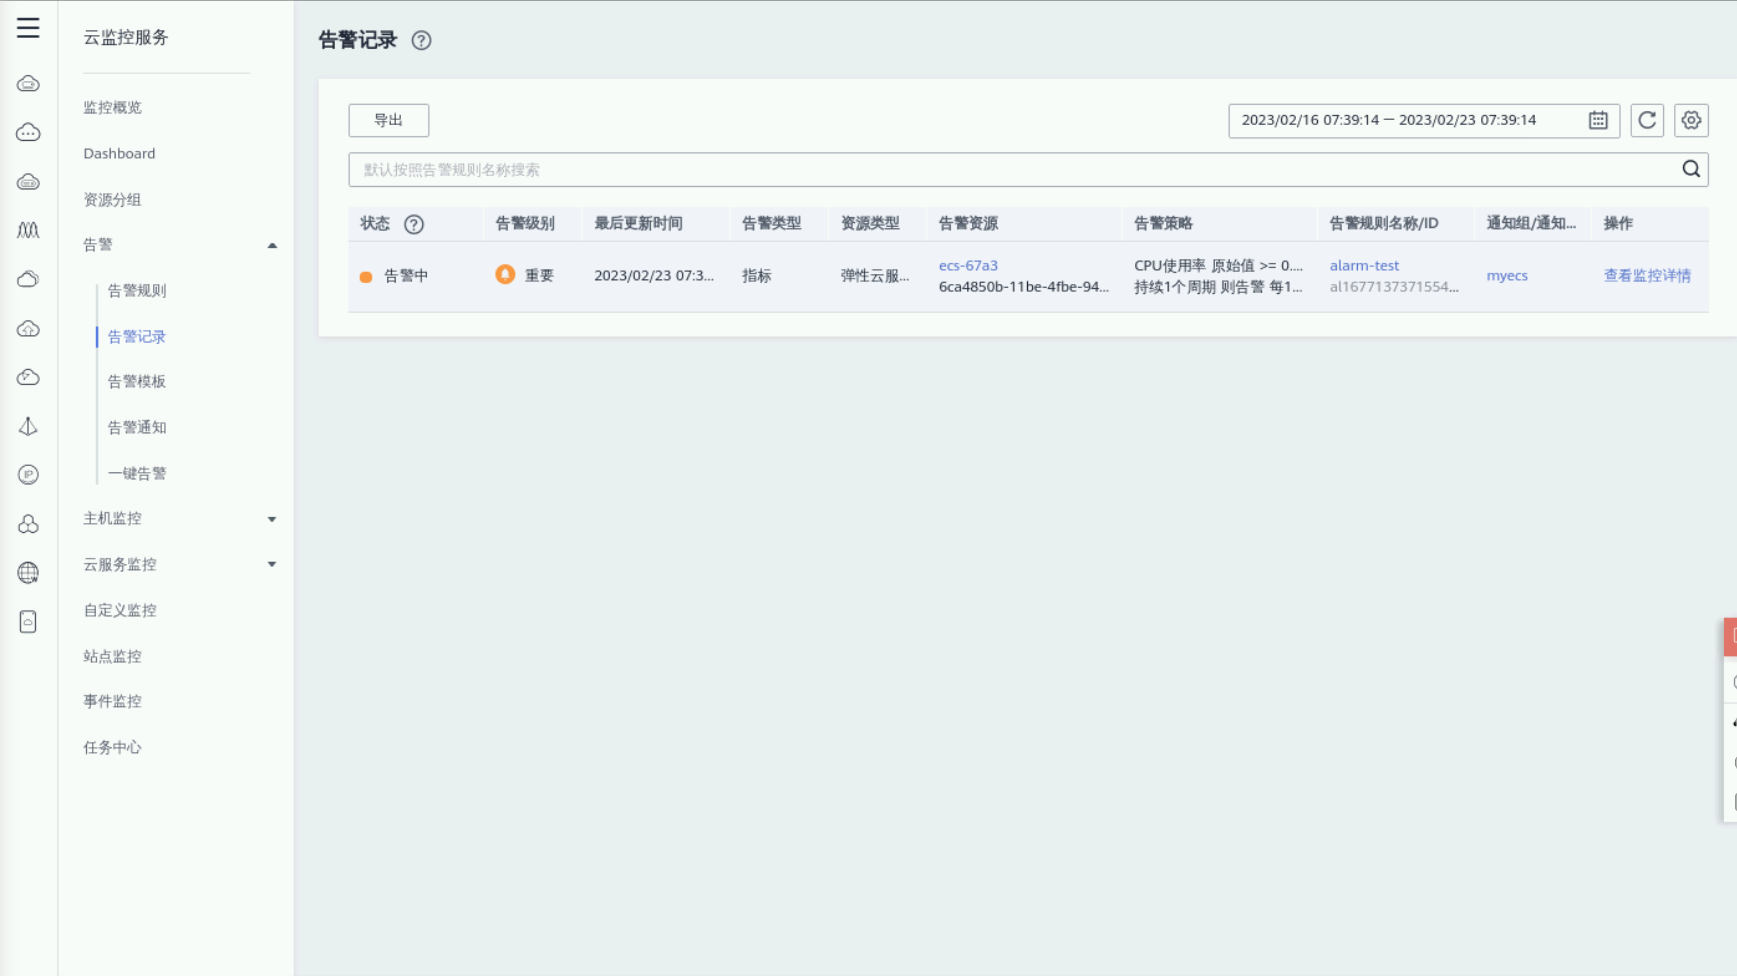Click the cloud icon with play triangle

(x=28, y=377)
